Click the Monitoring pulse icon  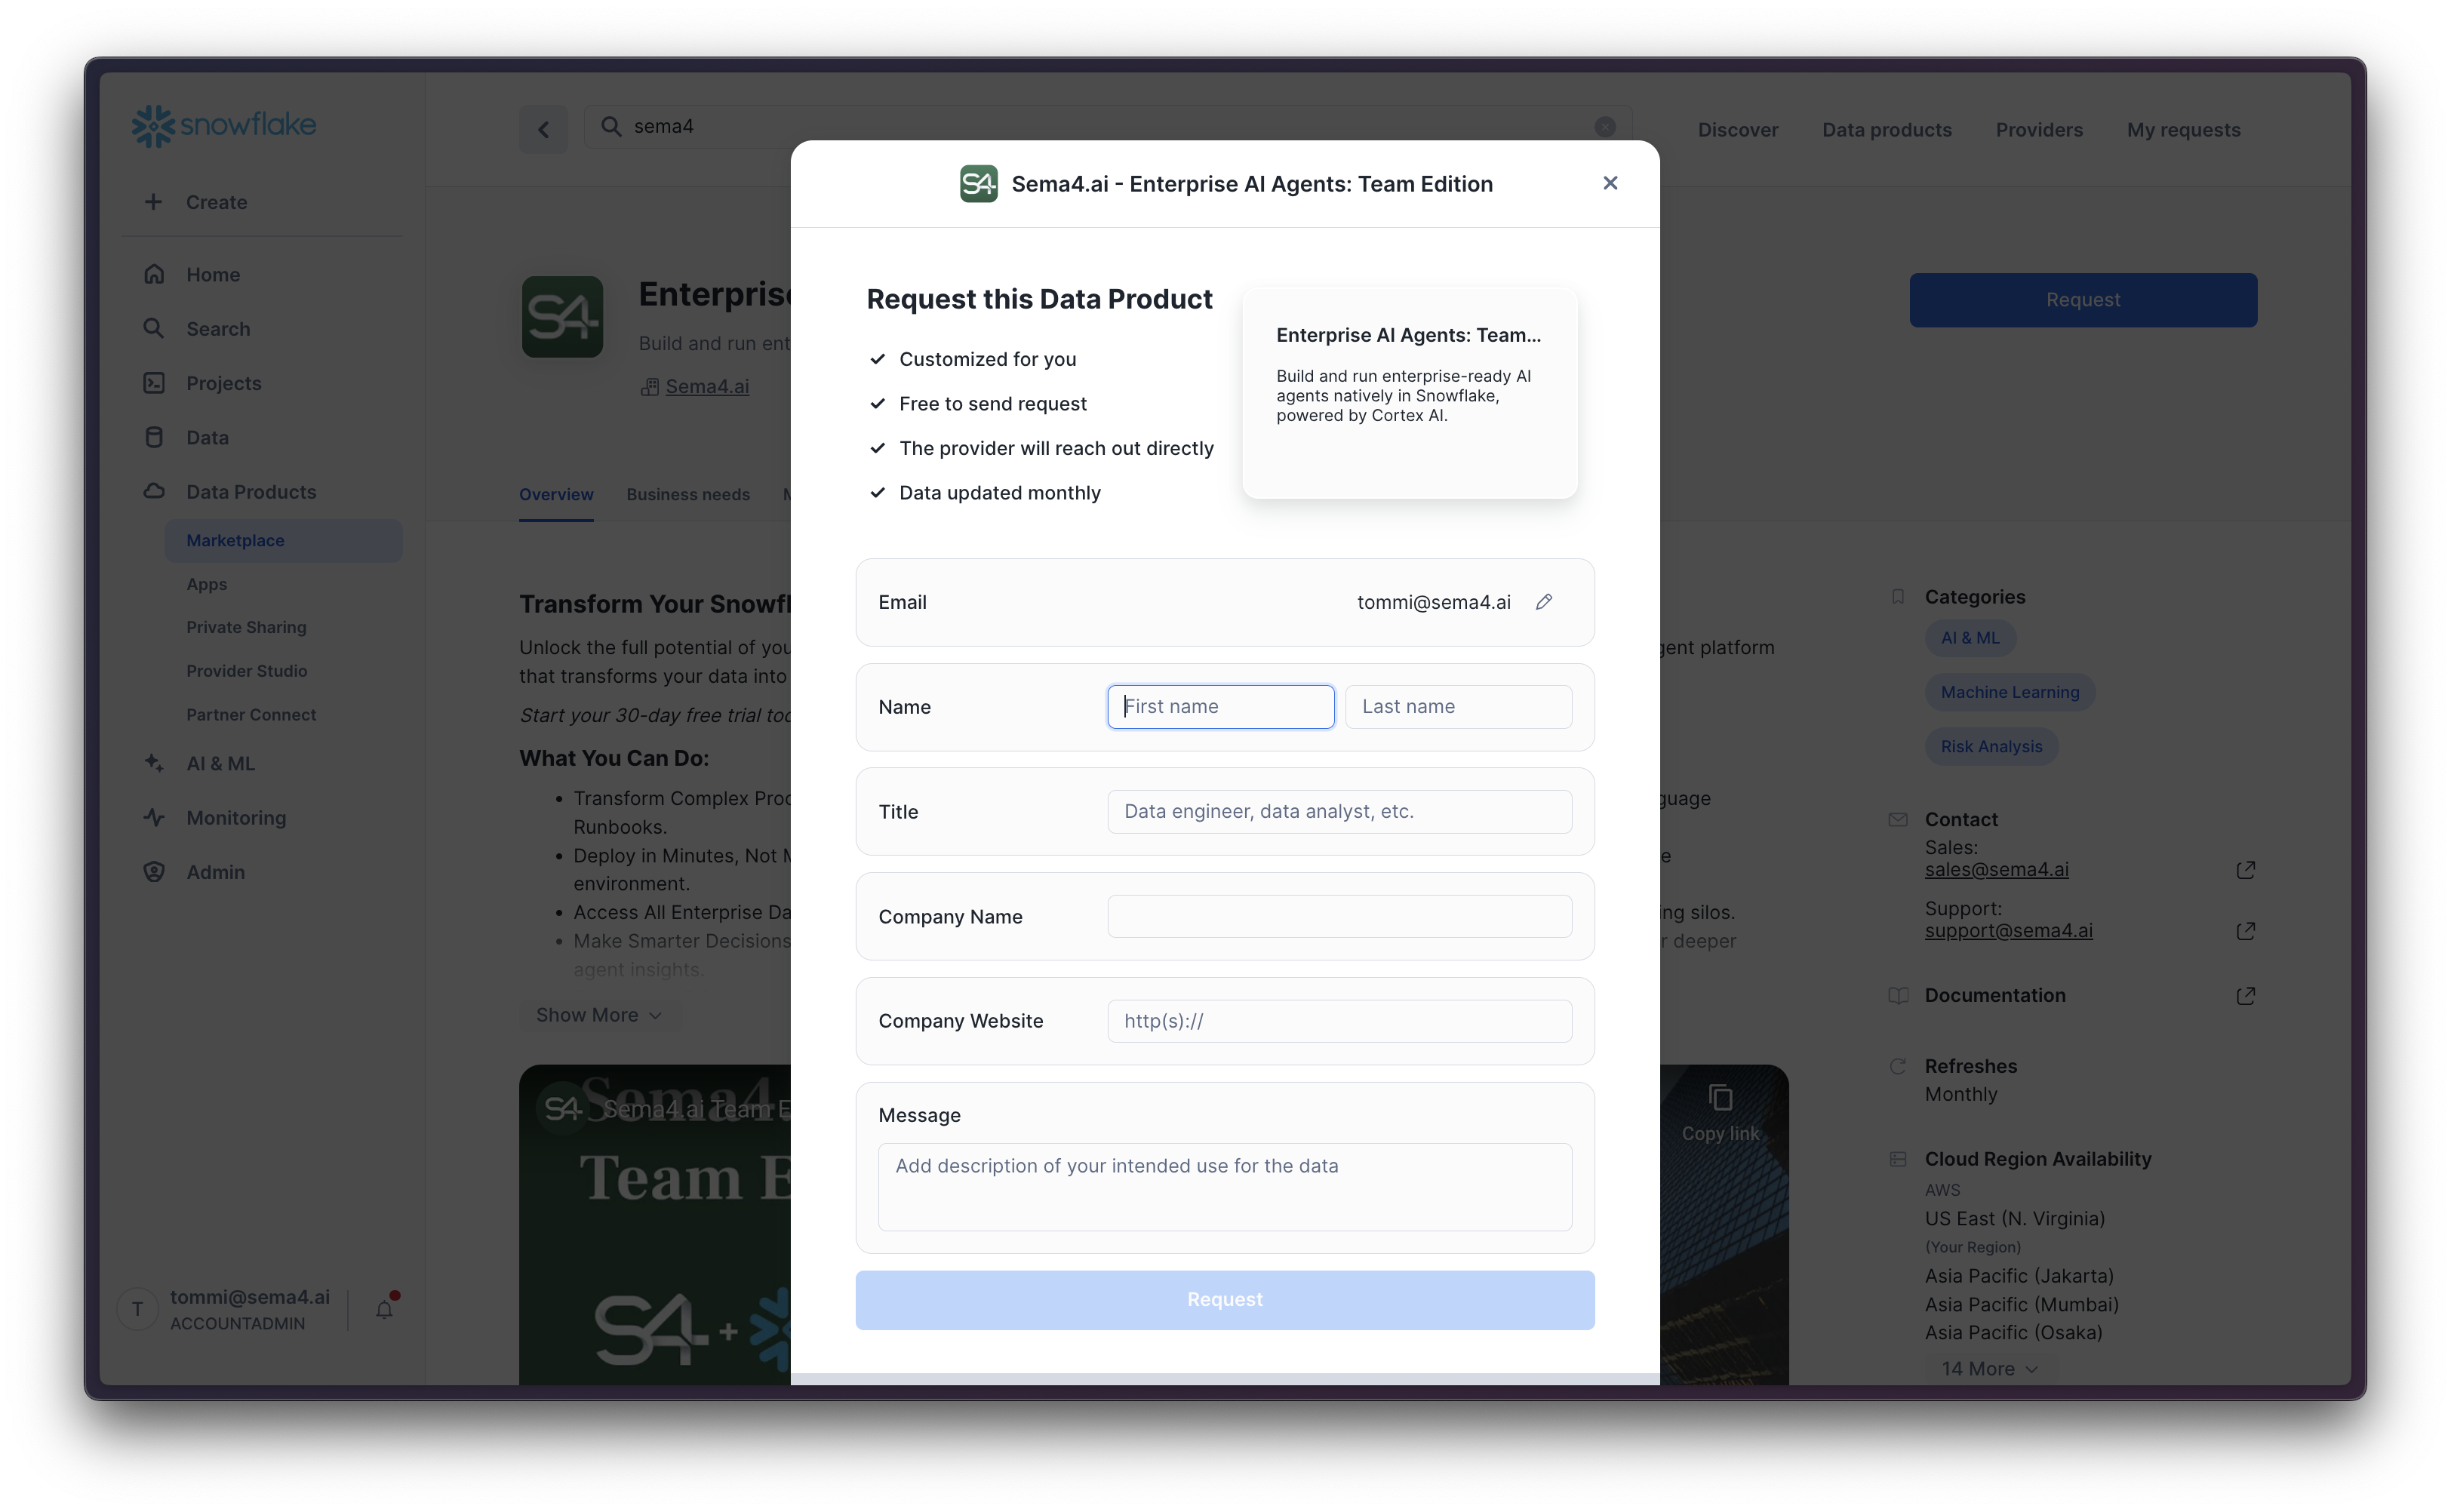click(153, 817)
